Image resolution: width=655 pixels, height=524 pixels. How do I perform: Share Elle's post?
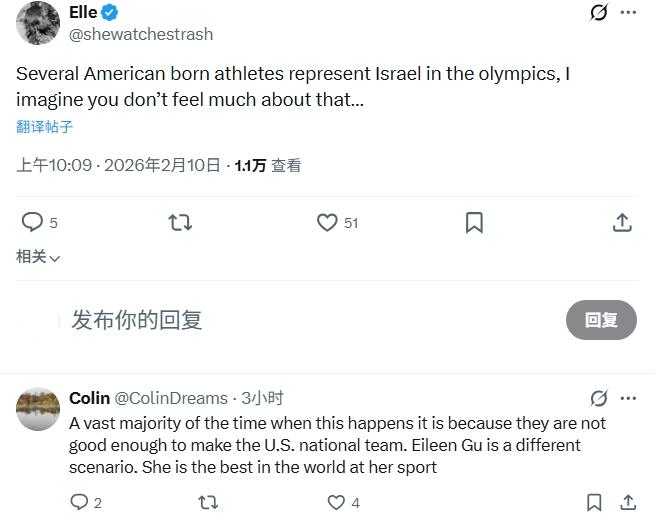point(621,222)
